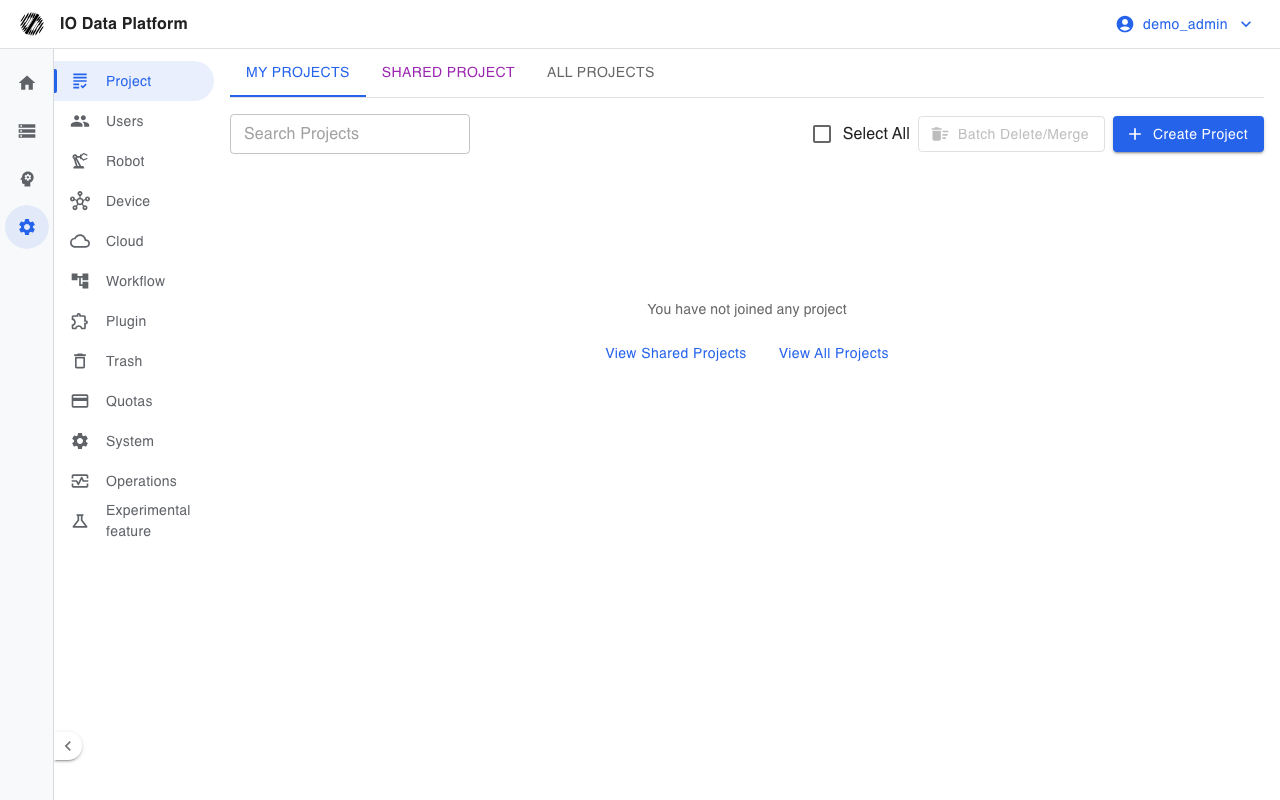Screen dimensions: 1280x800
Task: Select the Project menu label
Action: (129, 81)
